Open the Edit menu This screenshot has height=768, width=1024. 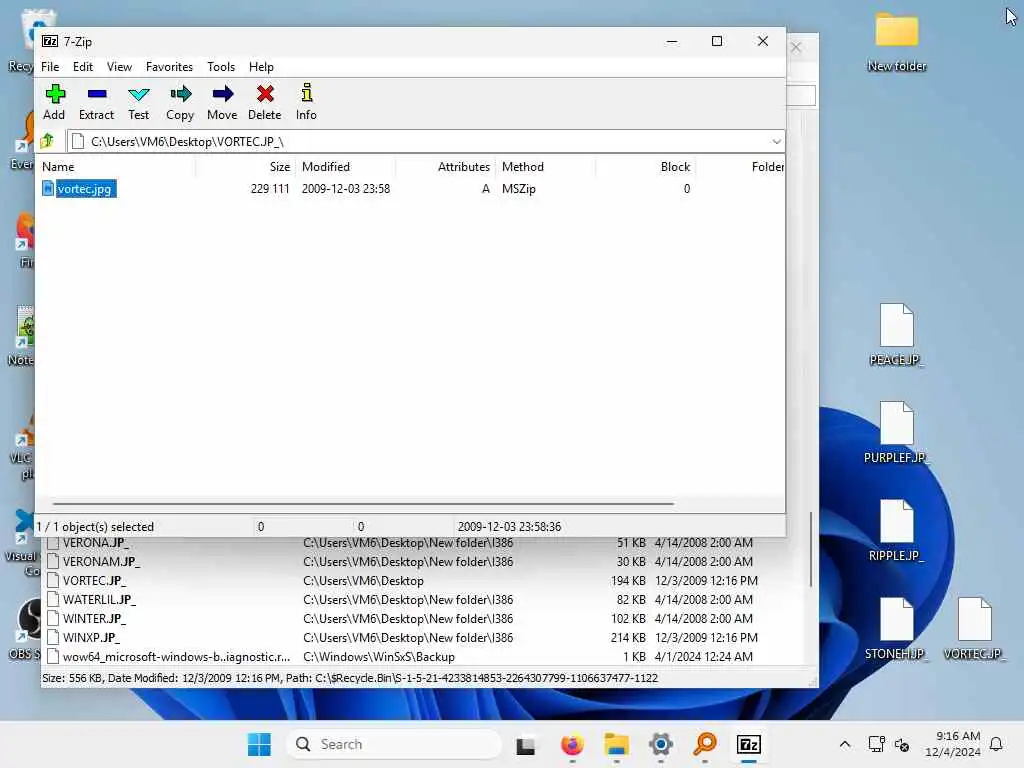coord(82,67)
